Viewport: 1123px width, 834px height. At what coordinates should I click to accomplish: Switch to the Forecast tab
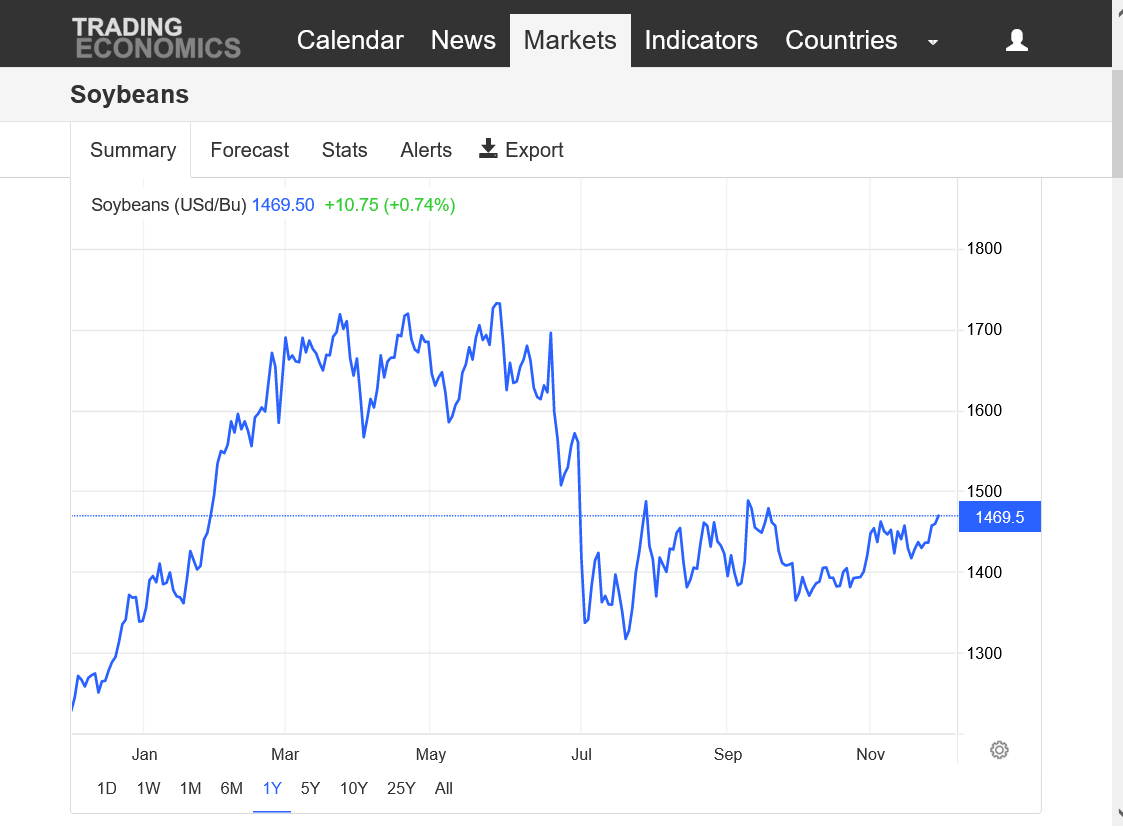pyautogui.click(x=249, y=150)
